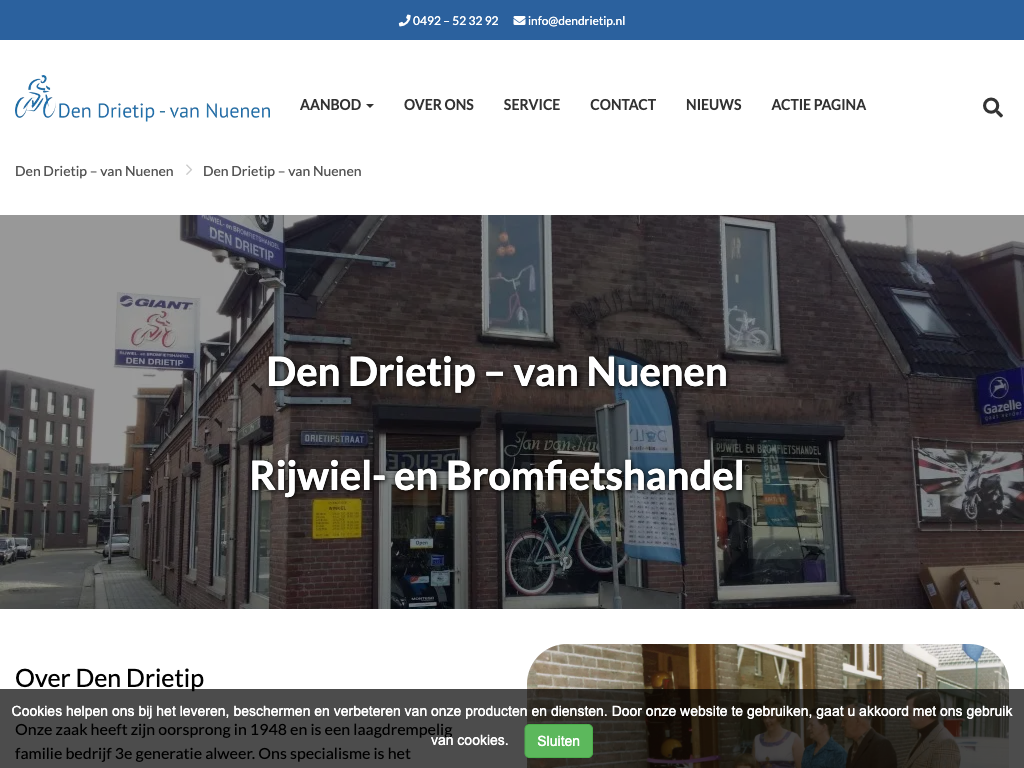Open the CONTACT page
Viewport: 1024px width, 768px height.
(622, 105)
